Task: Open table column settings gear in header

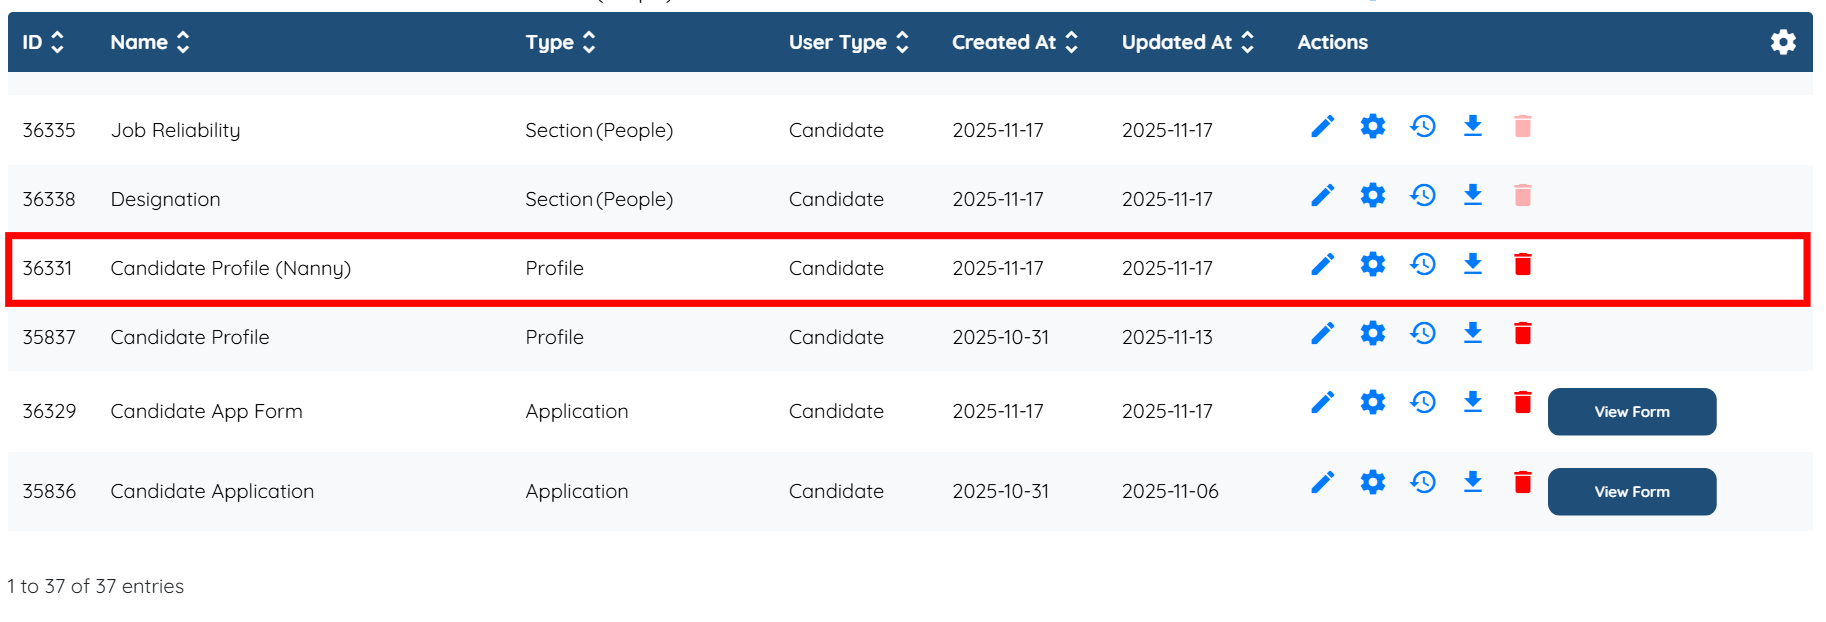Action: click(x=1782, y=42)
